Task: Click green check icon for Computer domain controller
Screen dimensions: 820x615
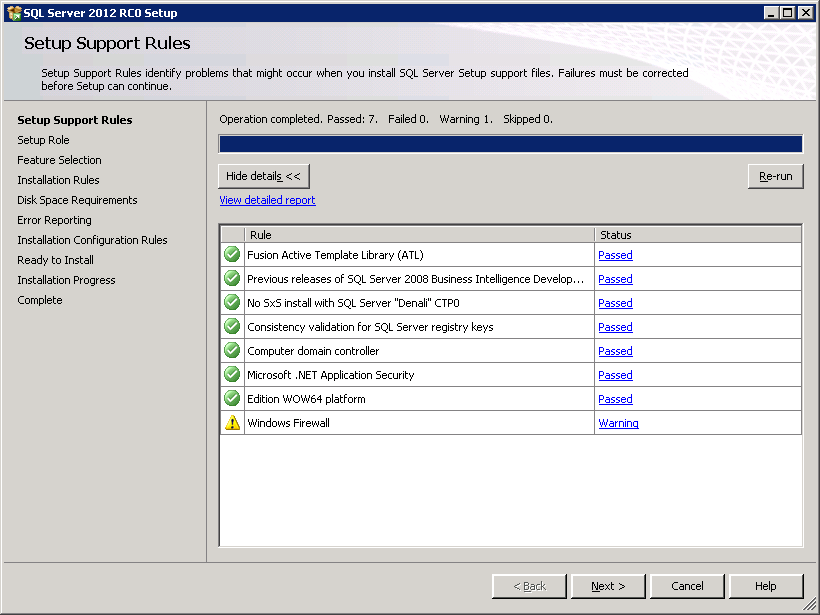Action: [232, 351]
